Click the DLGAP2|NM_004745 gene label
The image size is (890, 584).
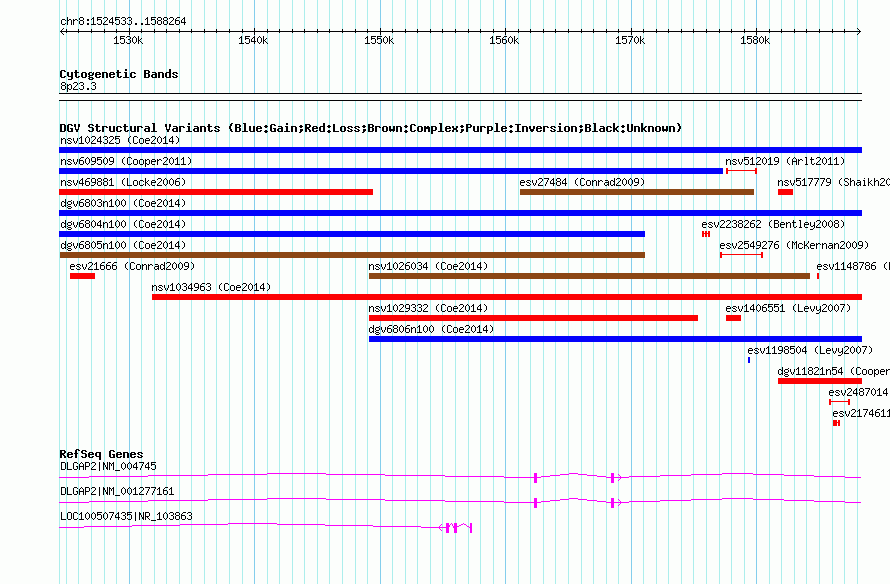point(108,467)
